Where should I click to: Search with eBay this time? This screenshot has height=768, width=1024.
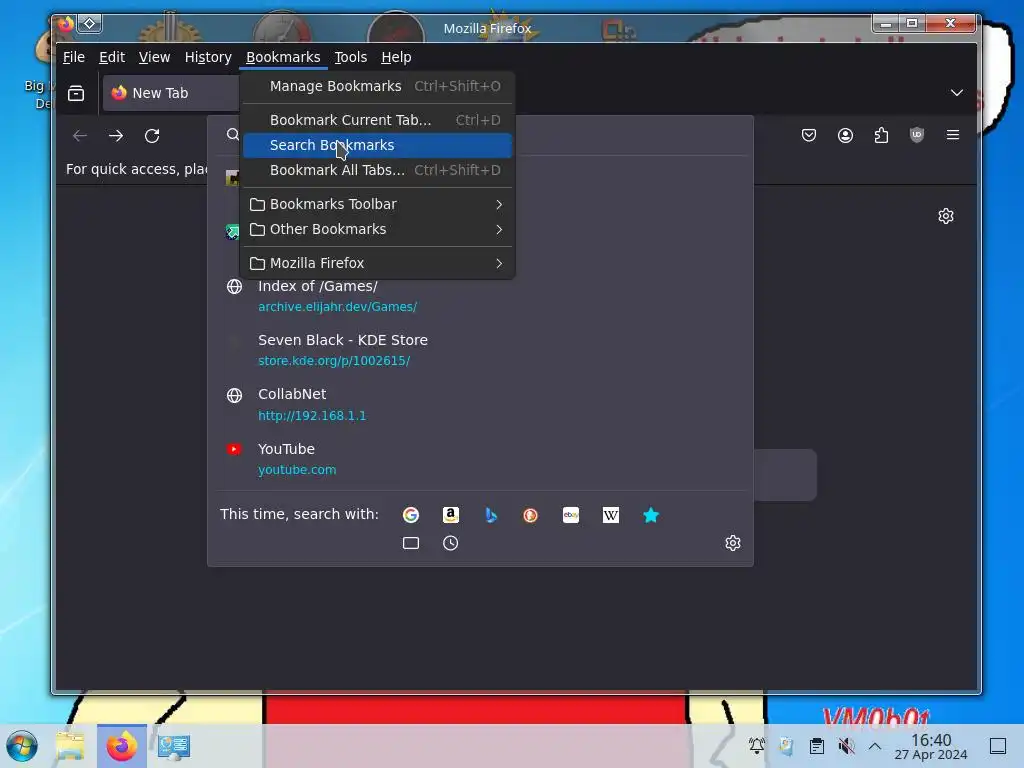[x=571, y=515]
